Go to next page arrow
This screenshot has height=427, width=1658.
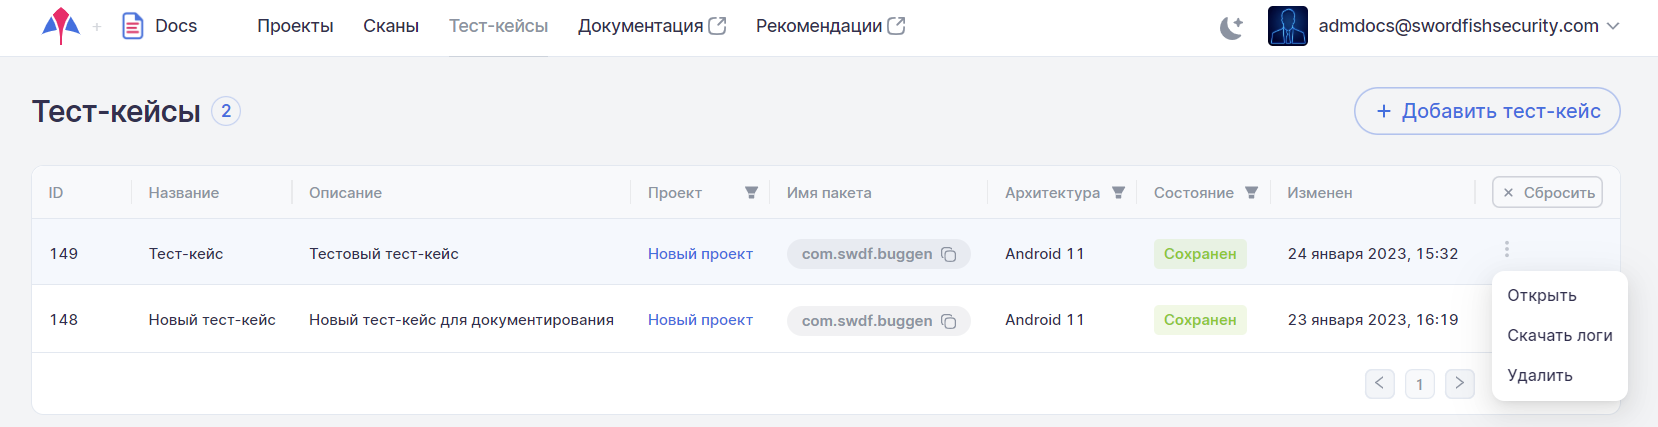1459,383
